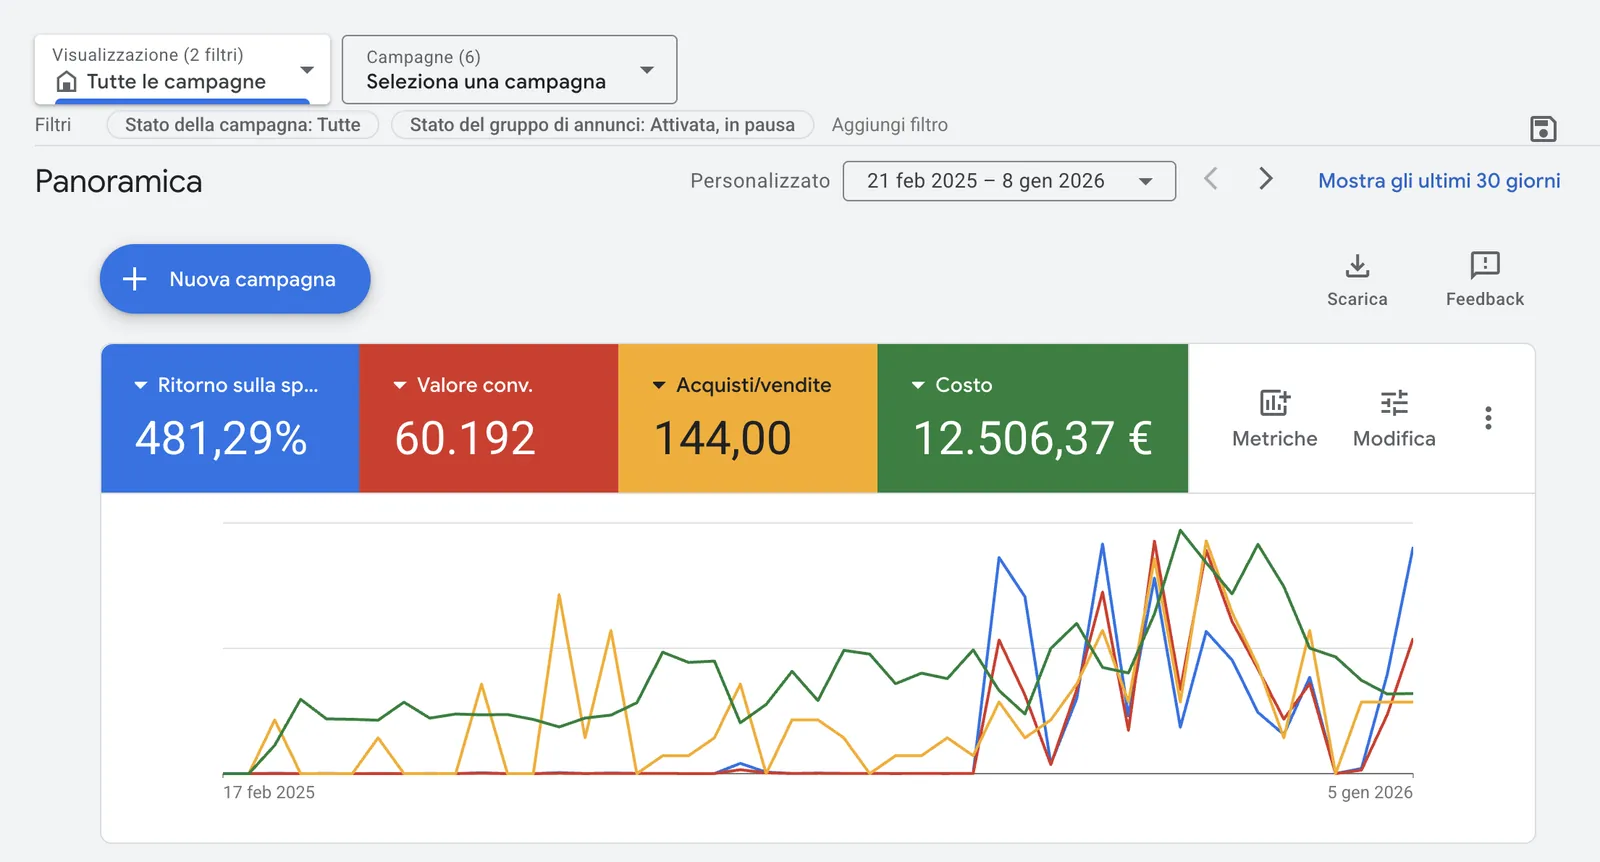This screenshot has height=862, width=1600.
Task: Click Mostra gli ultimi 30 giorni link
Action: tap(1439, 181)
